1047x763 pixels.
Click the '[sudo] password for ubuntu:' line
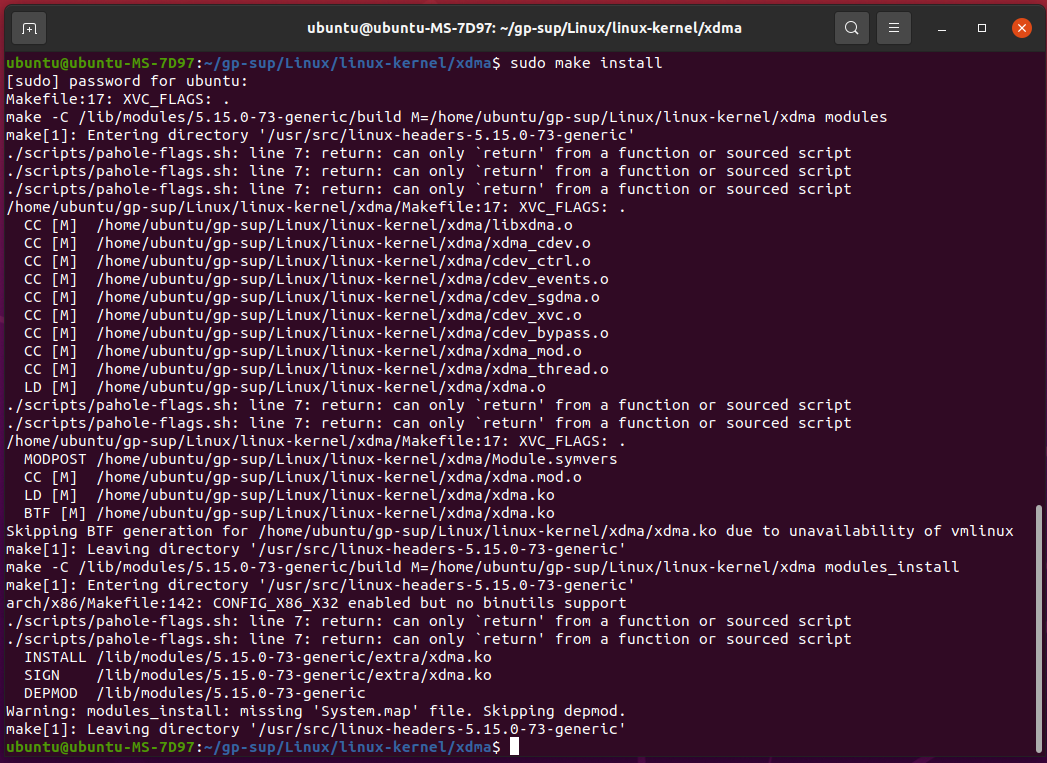coord(127,81)
